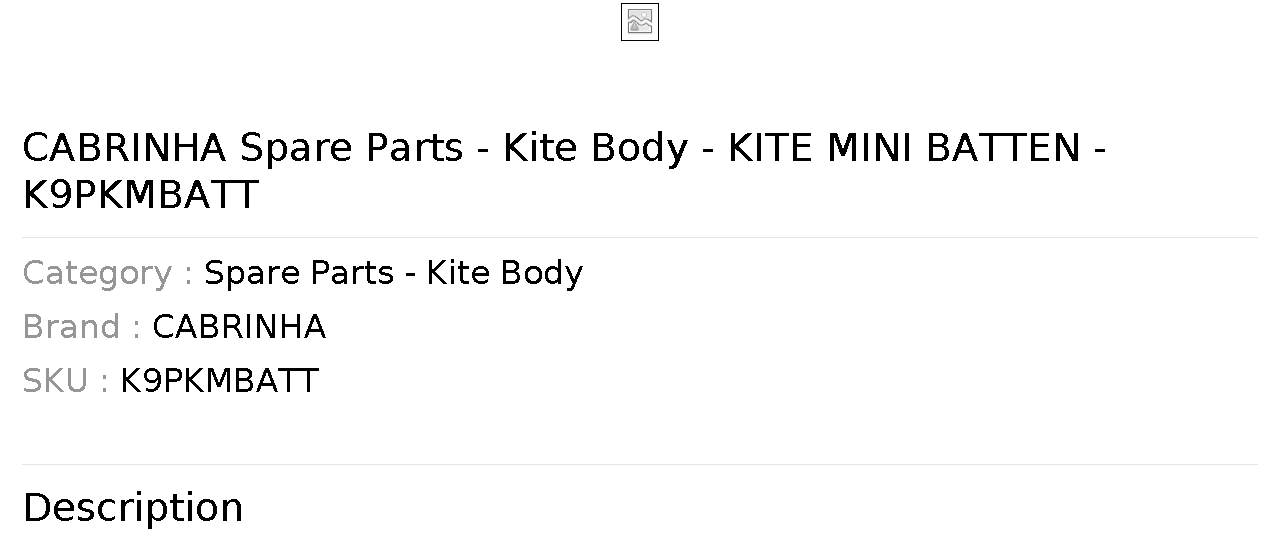Click the divider line beneath the title
Image resolution: width=1280 pixels, height=553 pixels.
[x=640, y=238]
